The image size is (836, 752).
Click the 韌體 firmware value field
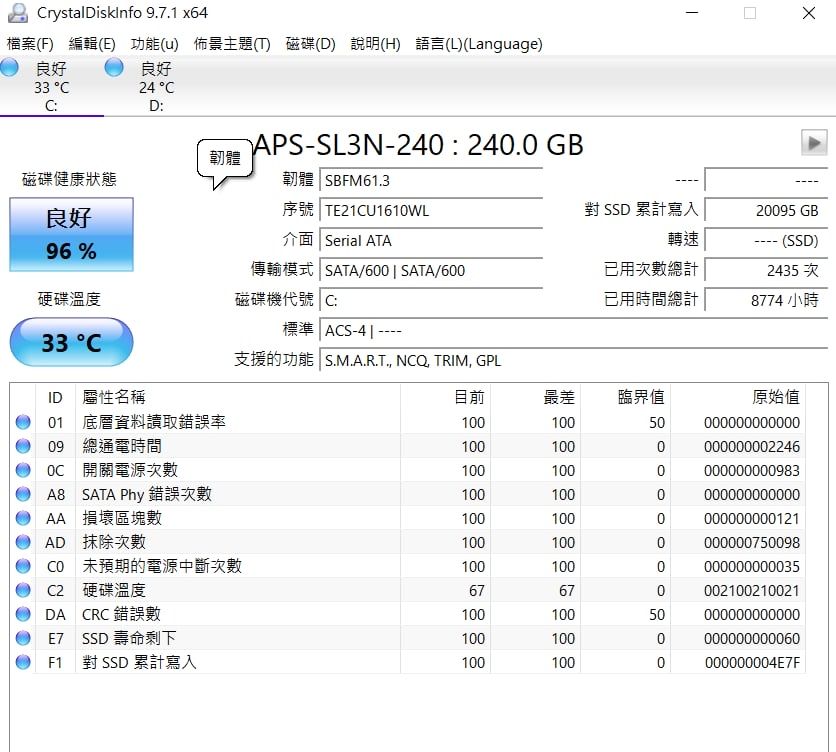[x=431, y=181]
